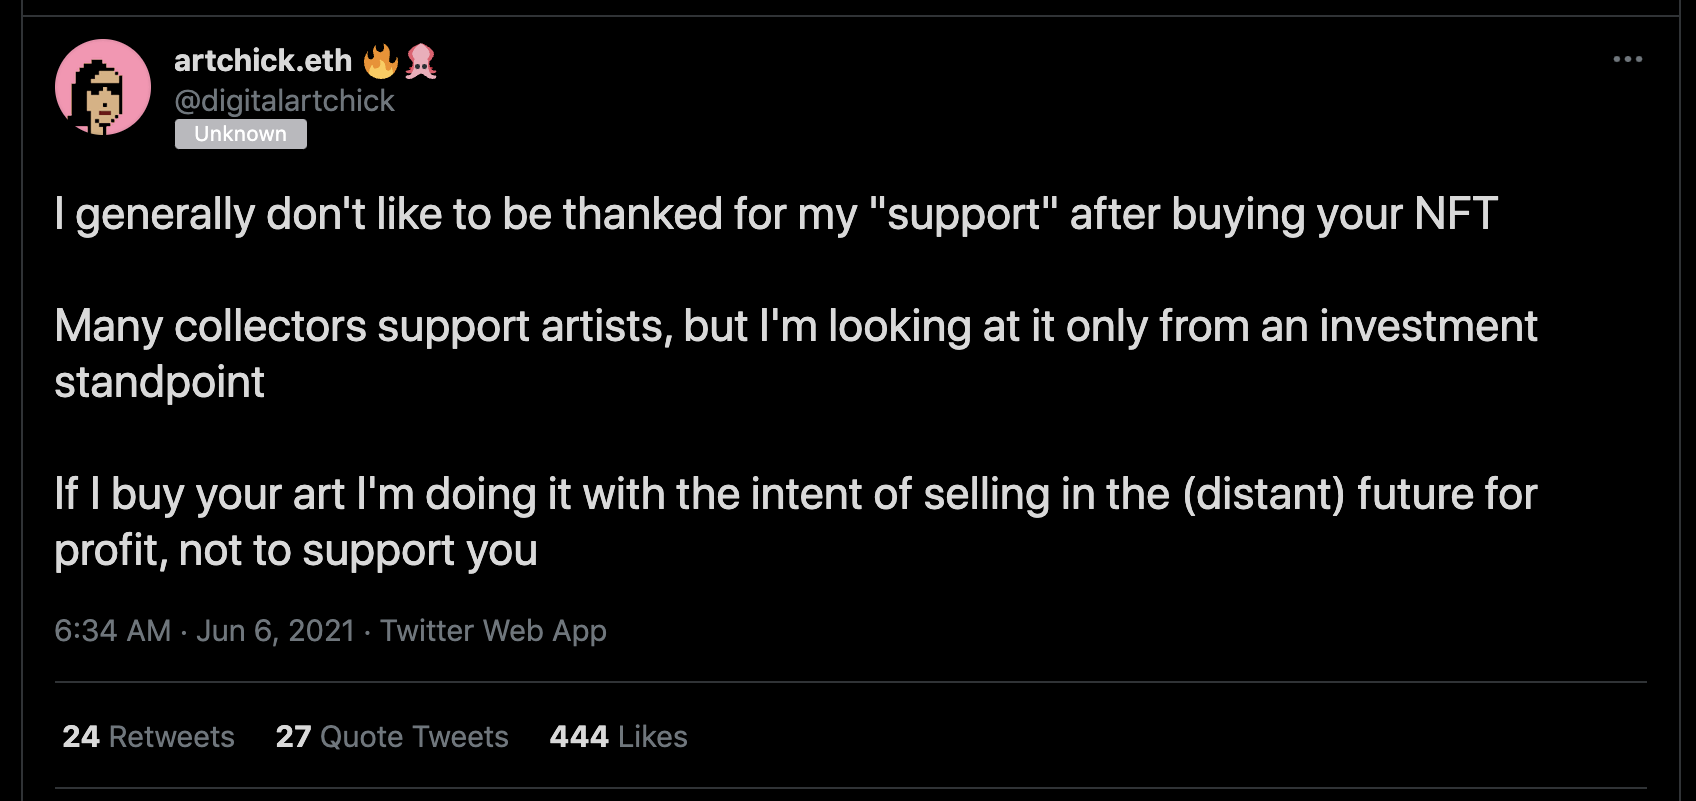The width and height of the screenshot is (1696, 801).
Task: Click "profit, not to support you" line
Action: 296,551
